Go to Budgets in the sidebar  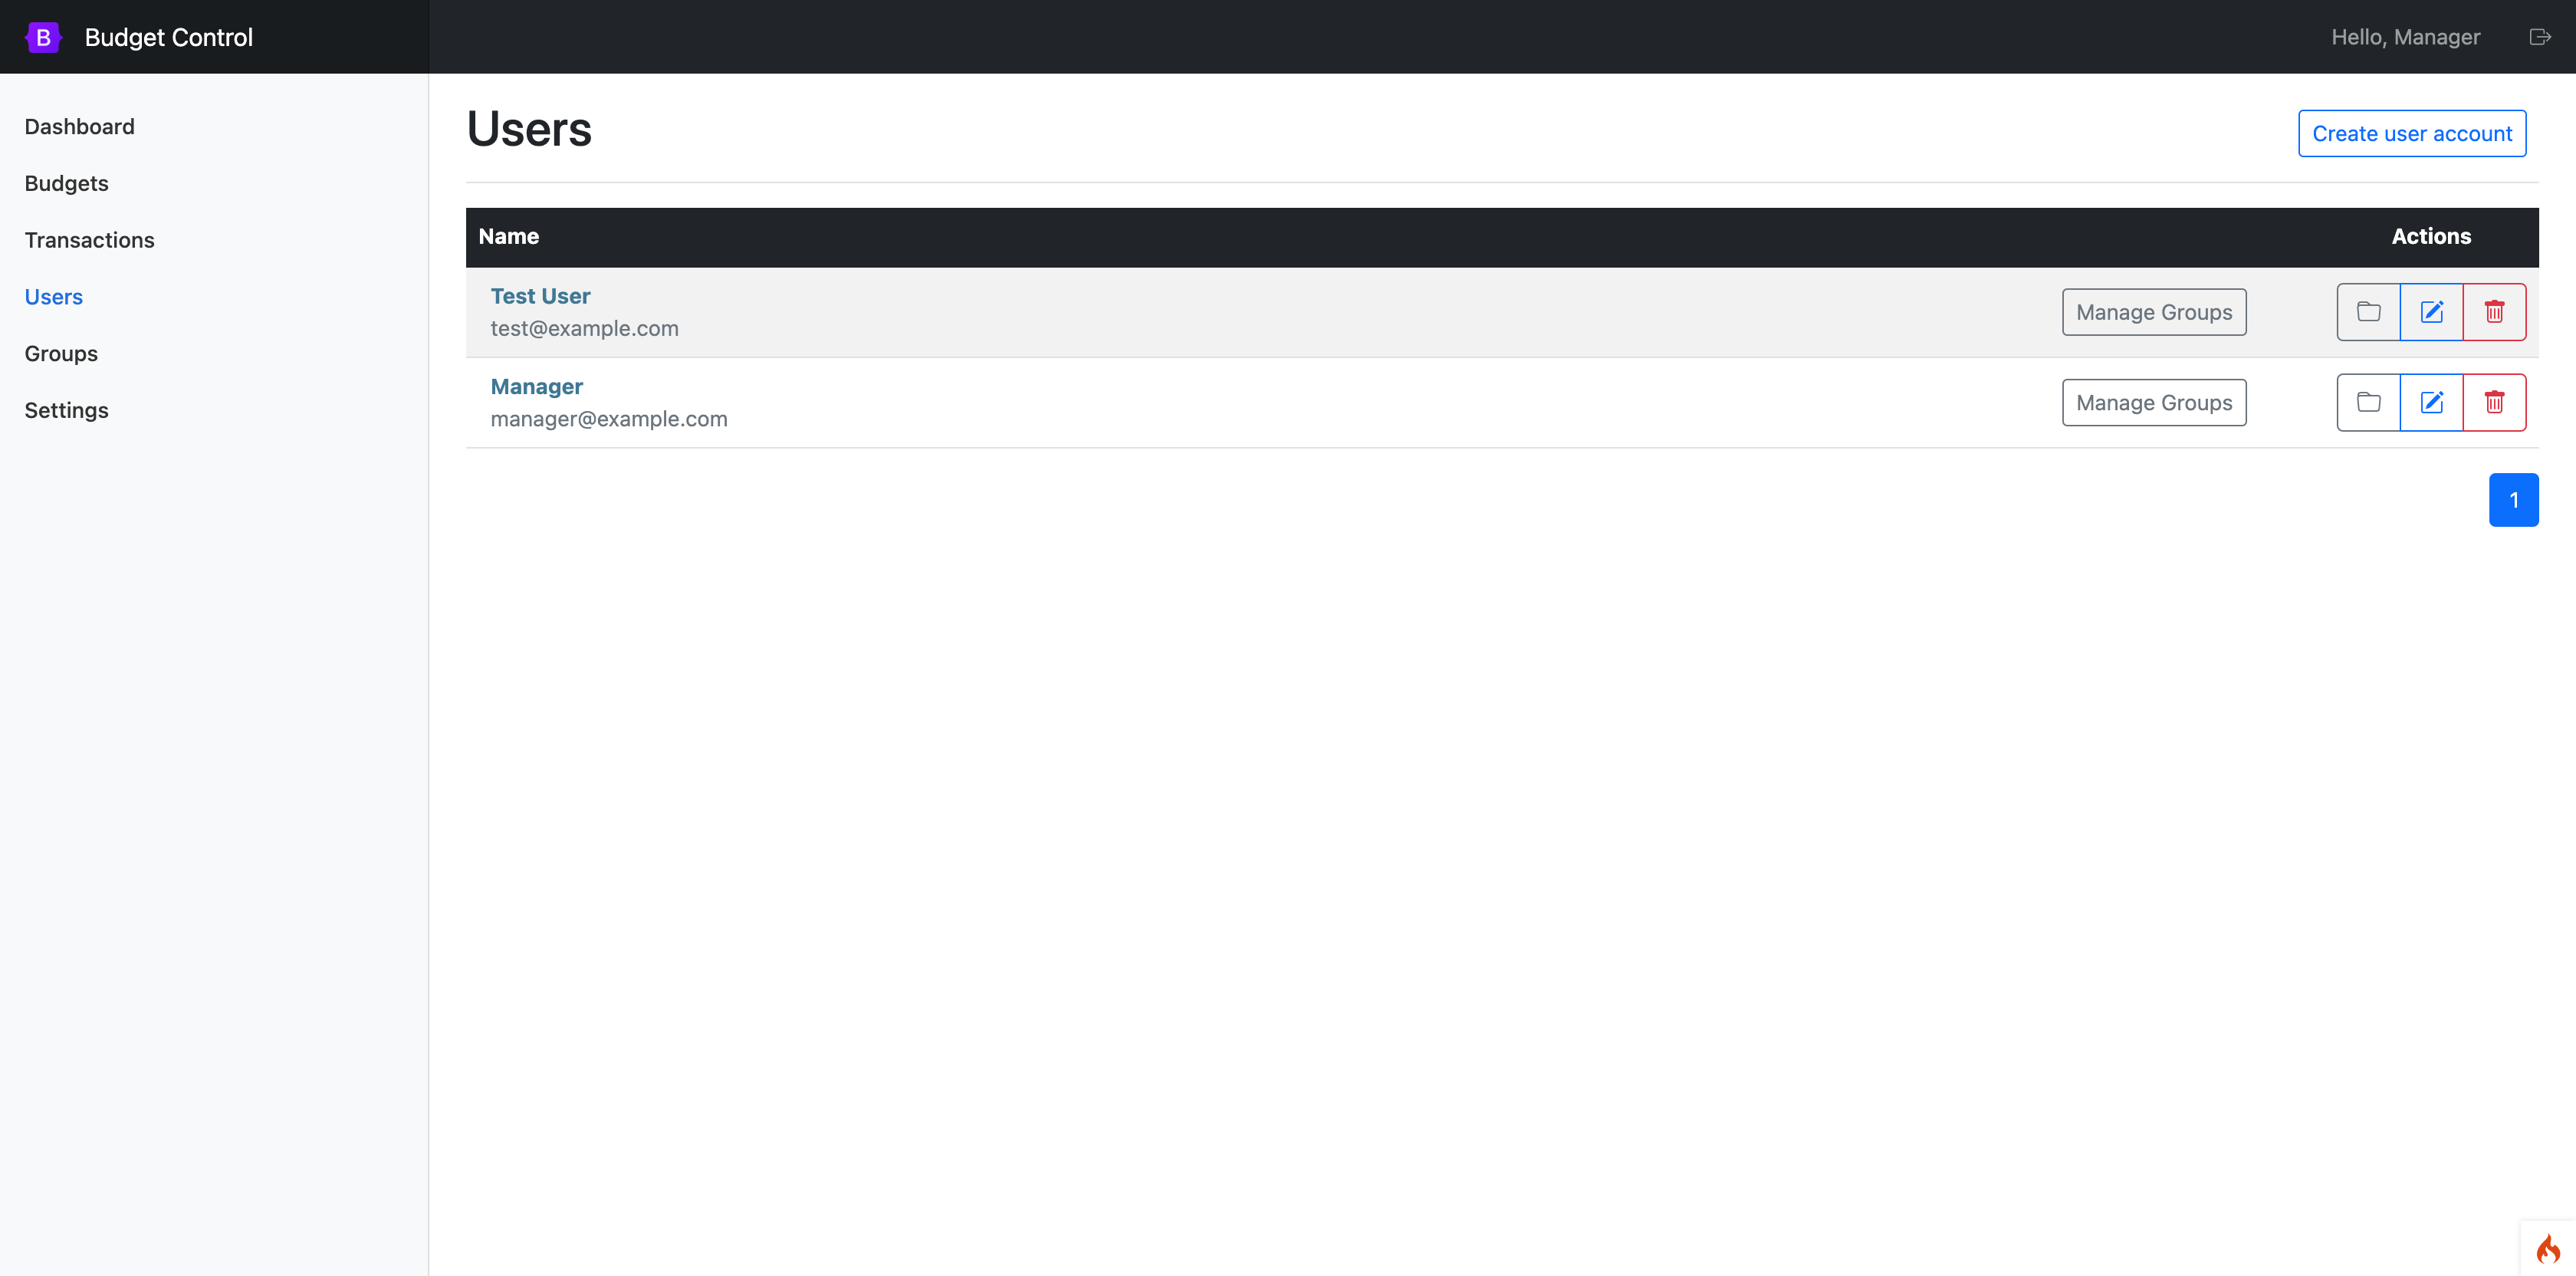(x=66, y=184)
